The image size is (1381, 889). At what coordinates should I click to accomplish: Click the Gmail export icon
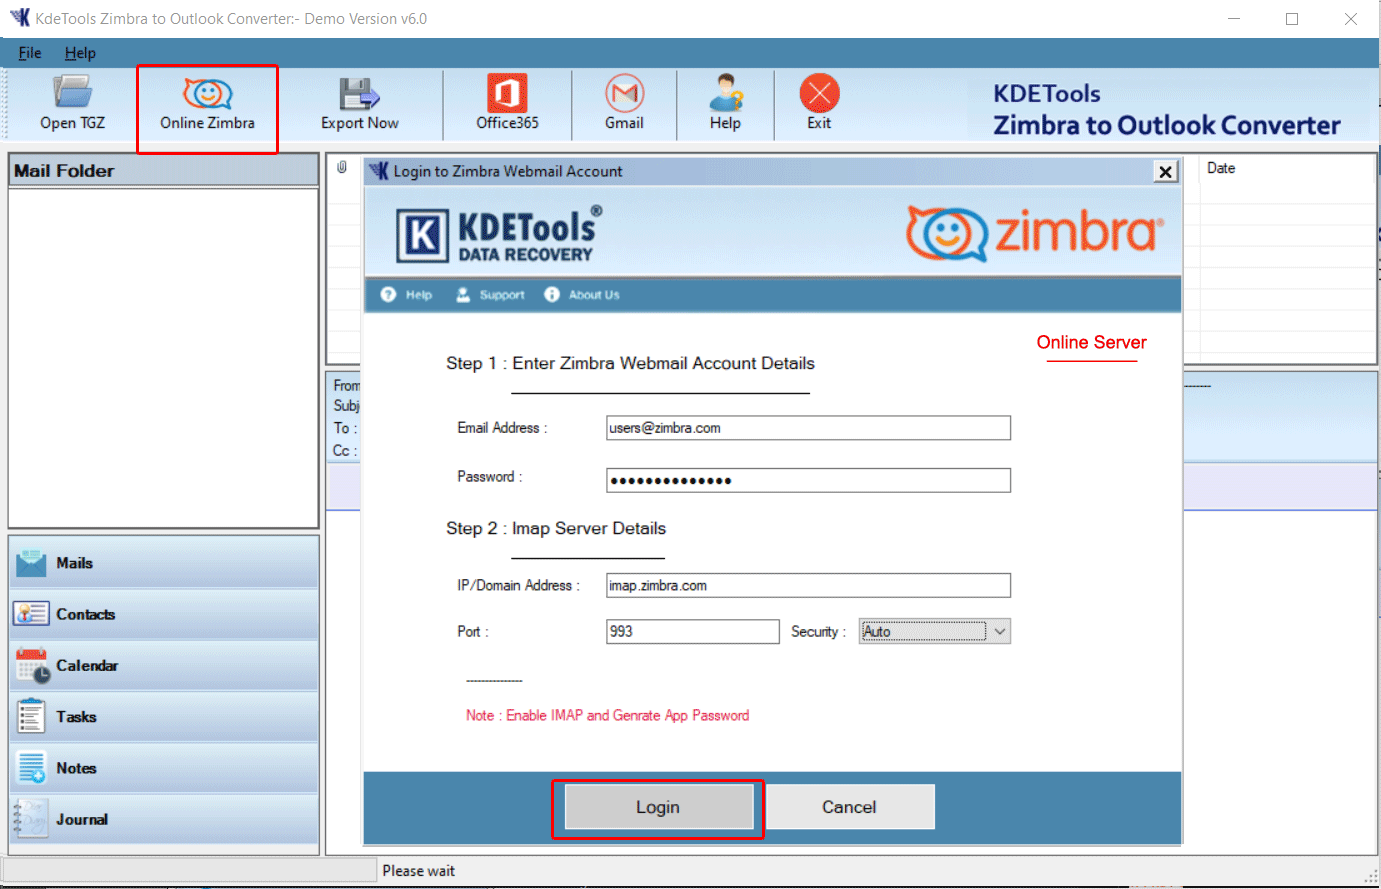tap(624, 103)
